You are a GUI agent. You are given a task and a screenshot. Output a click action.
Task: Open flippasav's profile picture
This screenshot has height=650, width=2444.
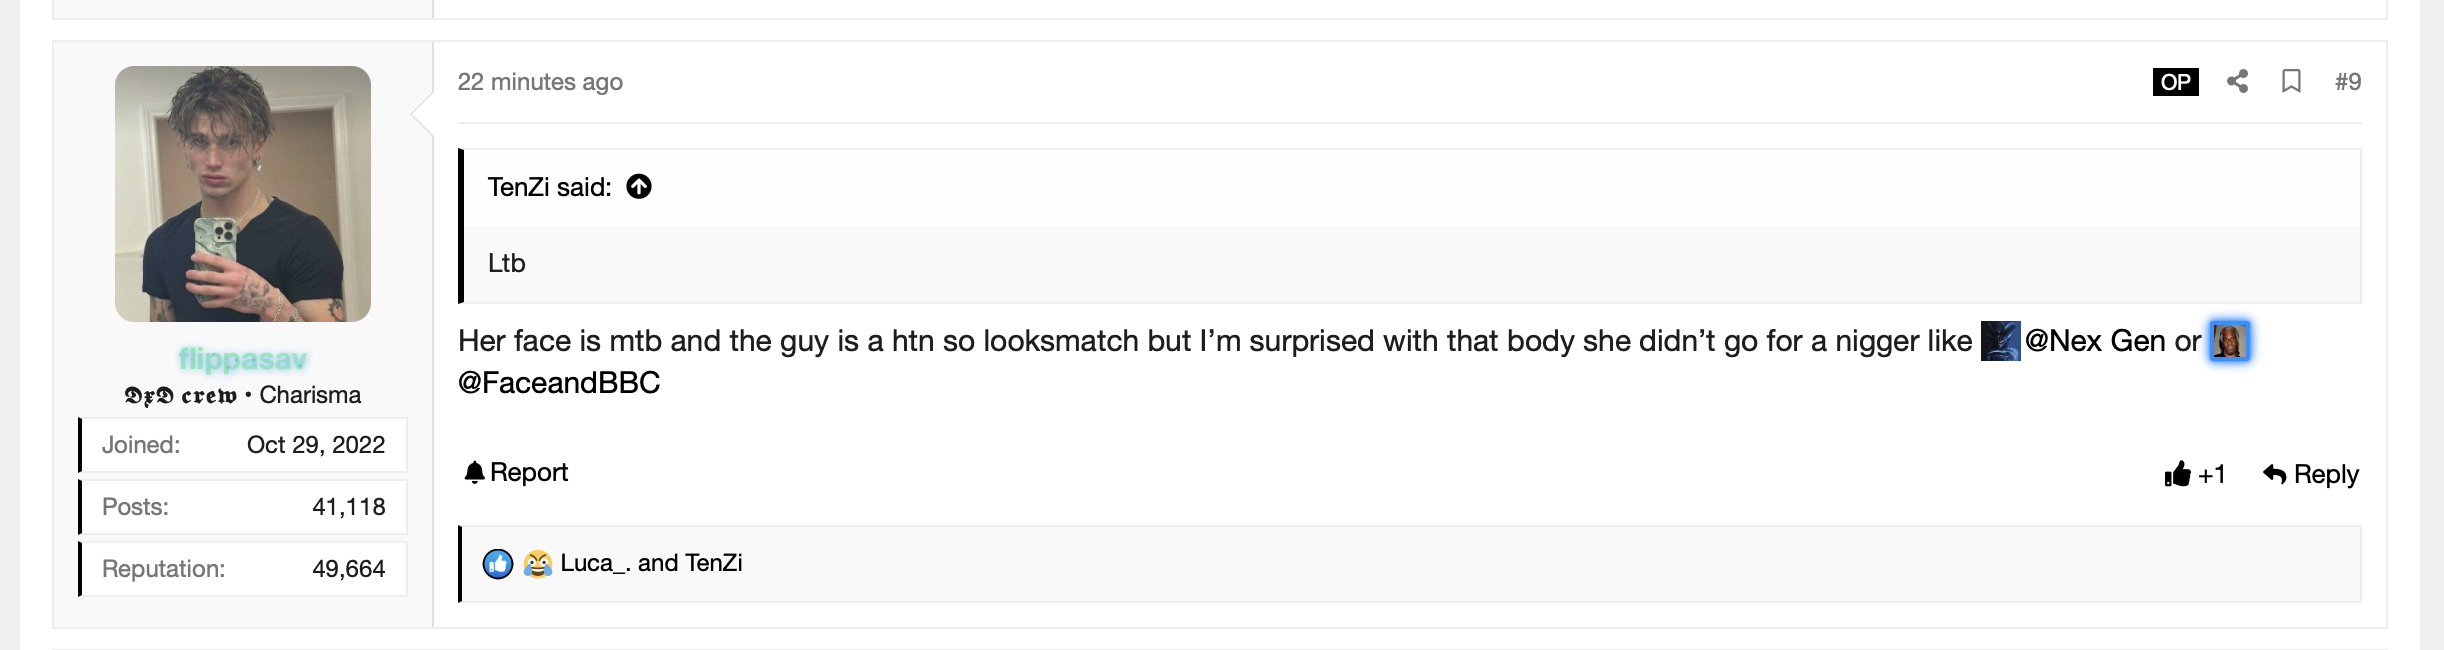[x=243, y=194]
